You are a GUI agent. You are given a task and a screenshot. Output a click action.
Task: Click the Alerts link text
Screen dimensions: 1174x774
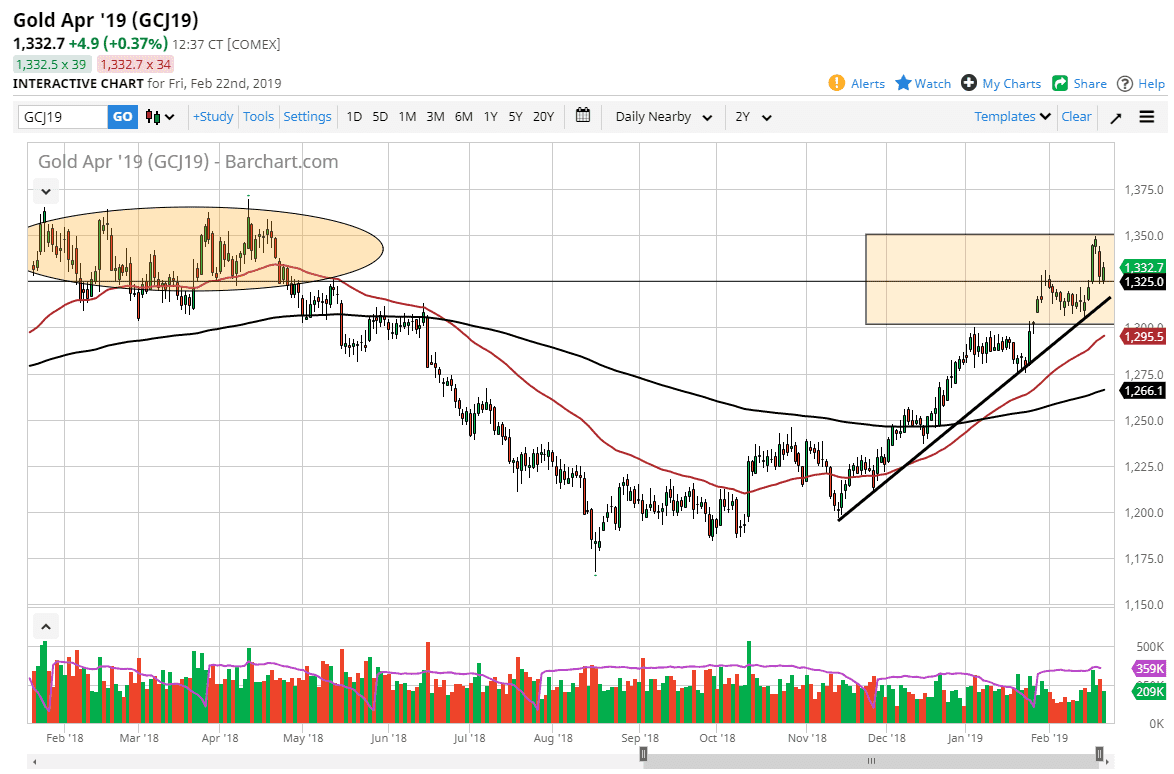pos(868,84)
